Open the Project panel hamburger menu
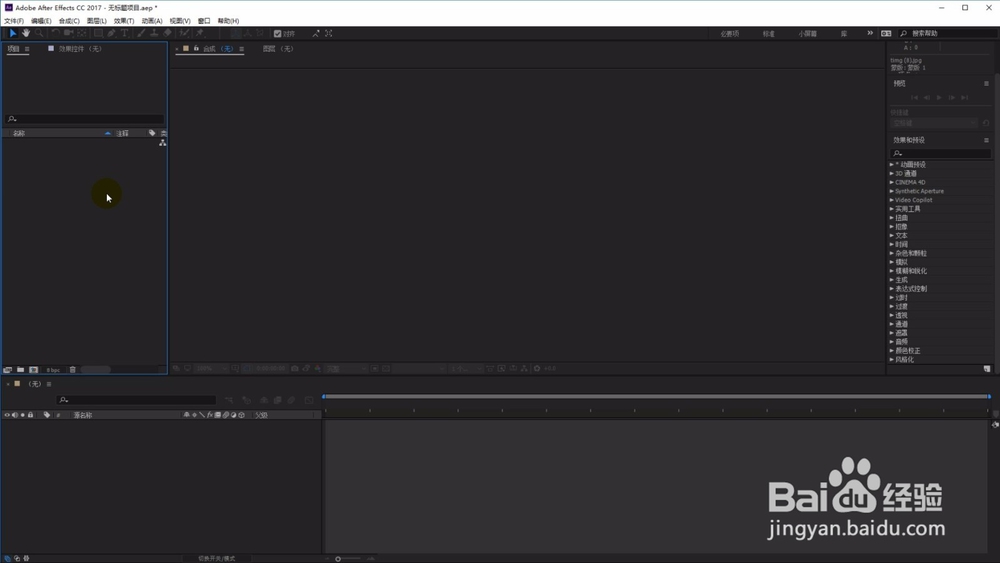 click(27, 49)
